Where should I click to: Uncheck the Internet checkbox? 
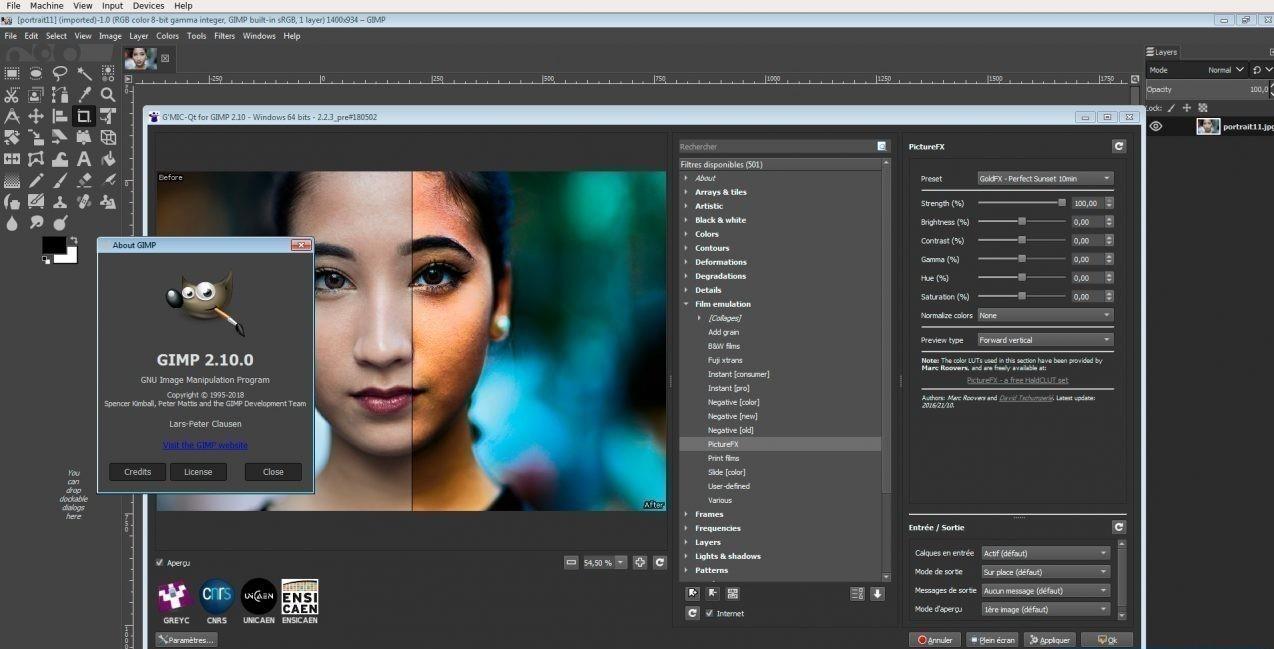pos(710,613)
